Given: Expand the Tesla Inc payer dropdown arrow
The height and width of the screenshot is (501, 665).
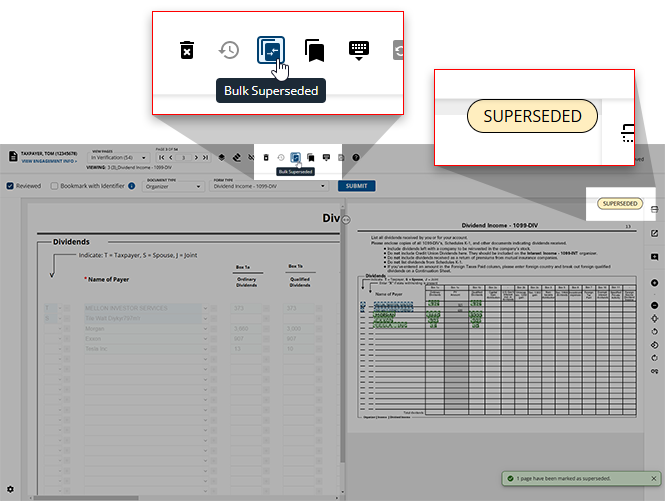Looking at the screenshot, I should click(205, 349).
